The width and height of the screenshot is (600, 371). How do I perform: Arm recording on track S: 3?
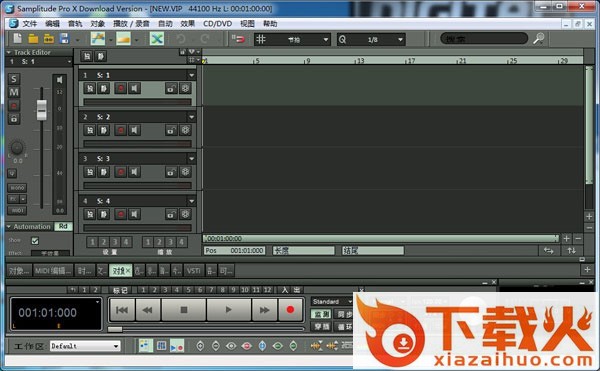coord(121,172)
